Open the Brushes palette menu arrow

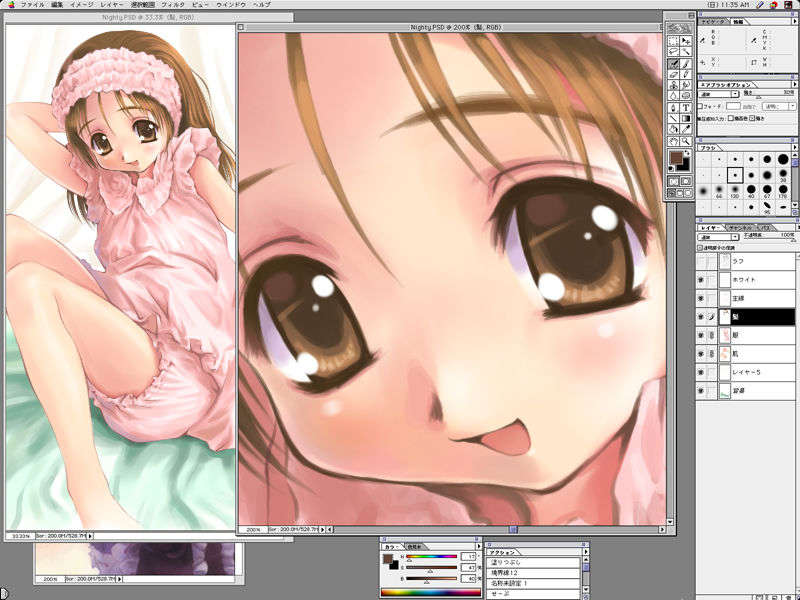pyautogui.click(x=794, y=147)
